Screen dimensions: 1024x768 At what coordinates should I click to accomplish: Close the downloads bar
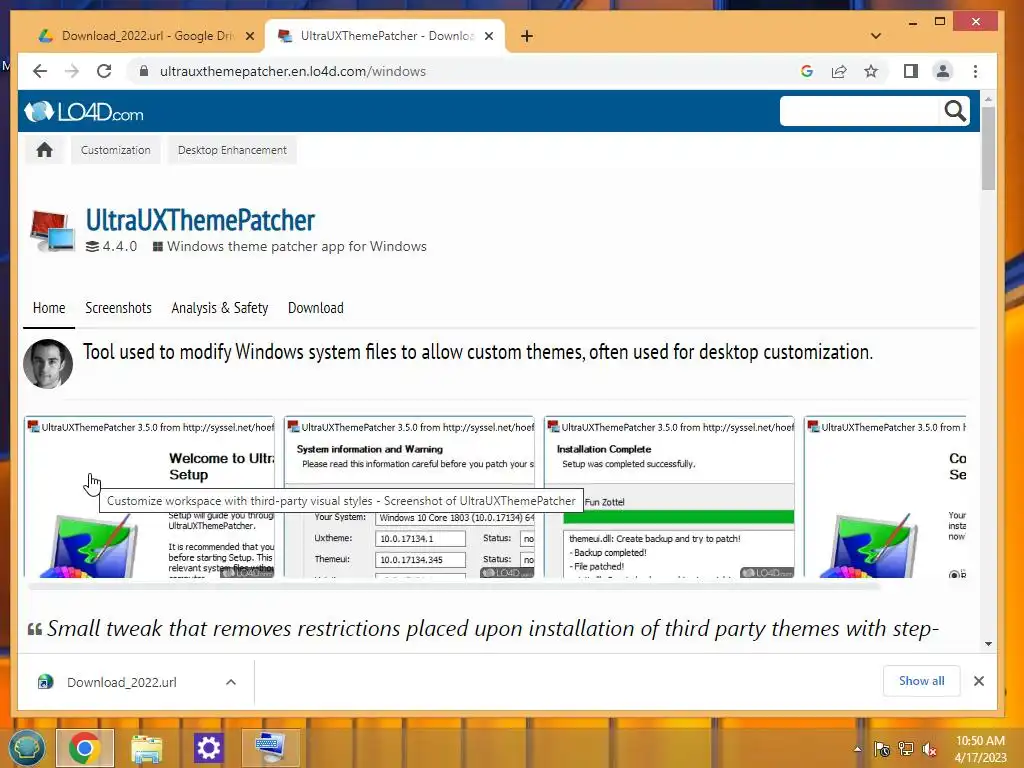[x=978, y=681]
